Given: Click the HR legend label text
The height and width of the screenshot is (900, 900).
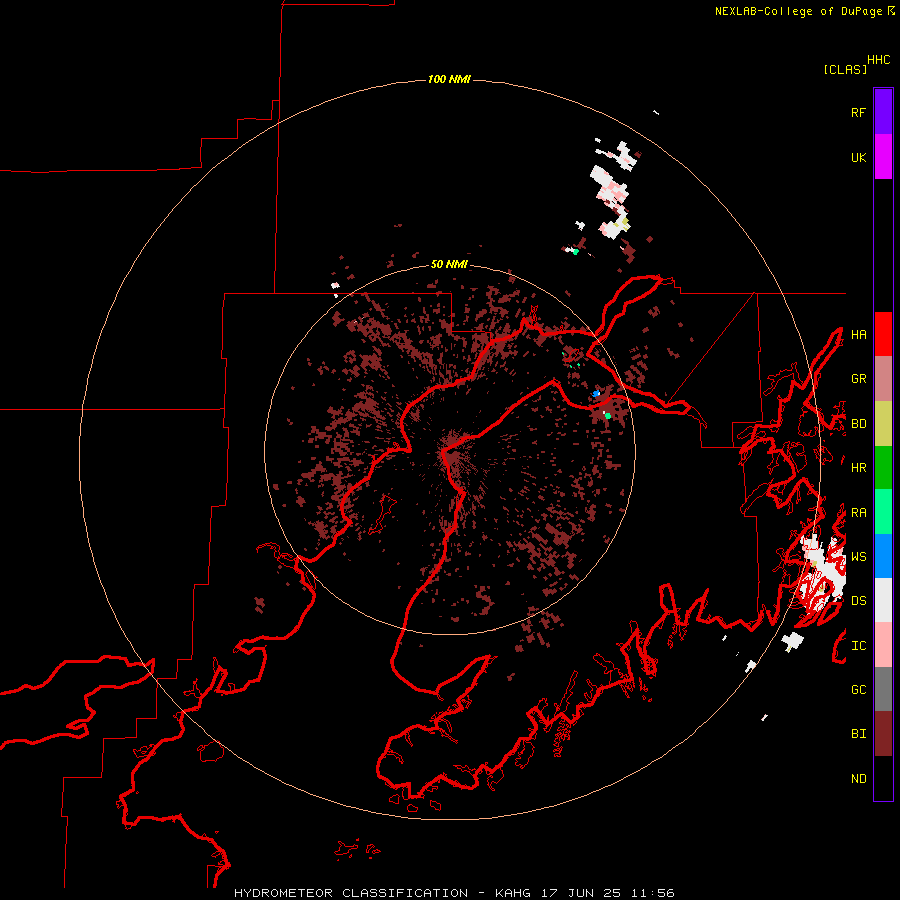Looking at the screenshot, I should click(858, 467).
